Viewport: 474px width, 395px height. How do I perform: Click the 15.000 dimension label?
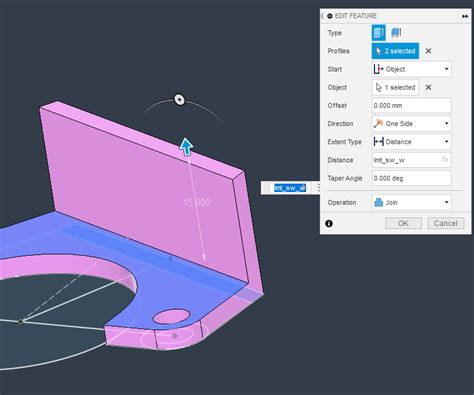197,202
